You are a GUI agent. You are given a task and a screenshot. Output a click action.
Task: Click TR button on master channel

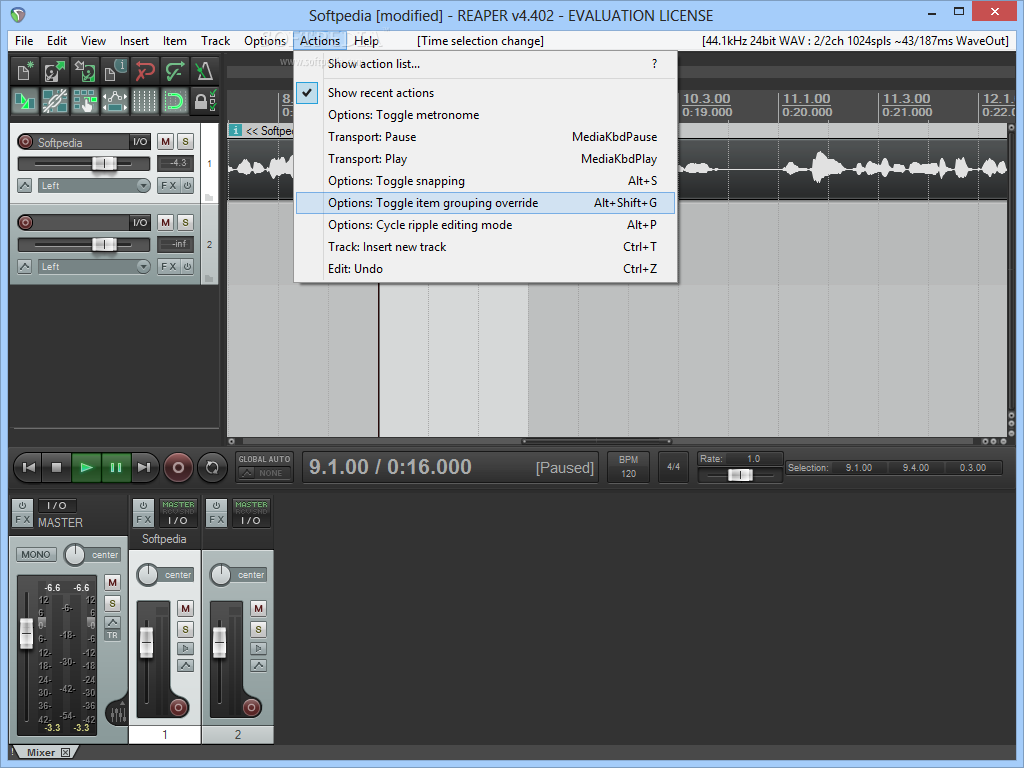[x=112, y=635]
